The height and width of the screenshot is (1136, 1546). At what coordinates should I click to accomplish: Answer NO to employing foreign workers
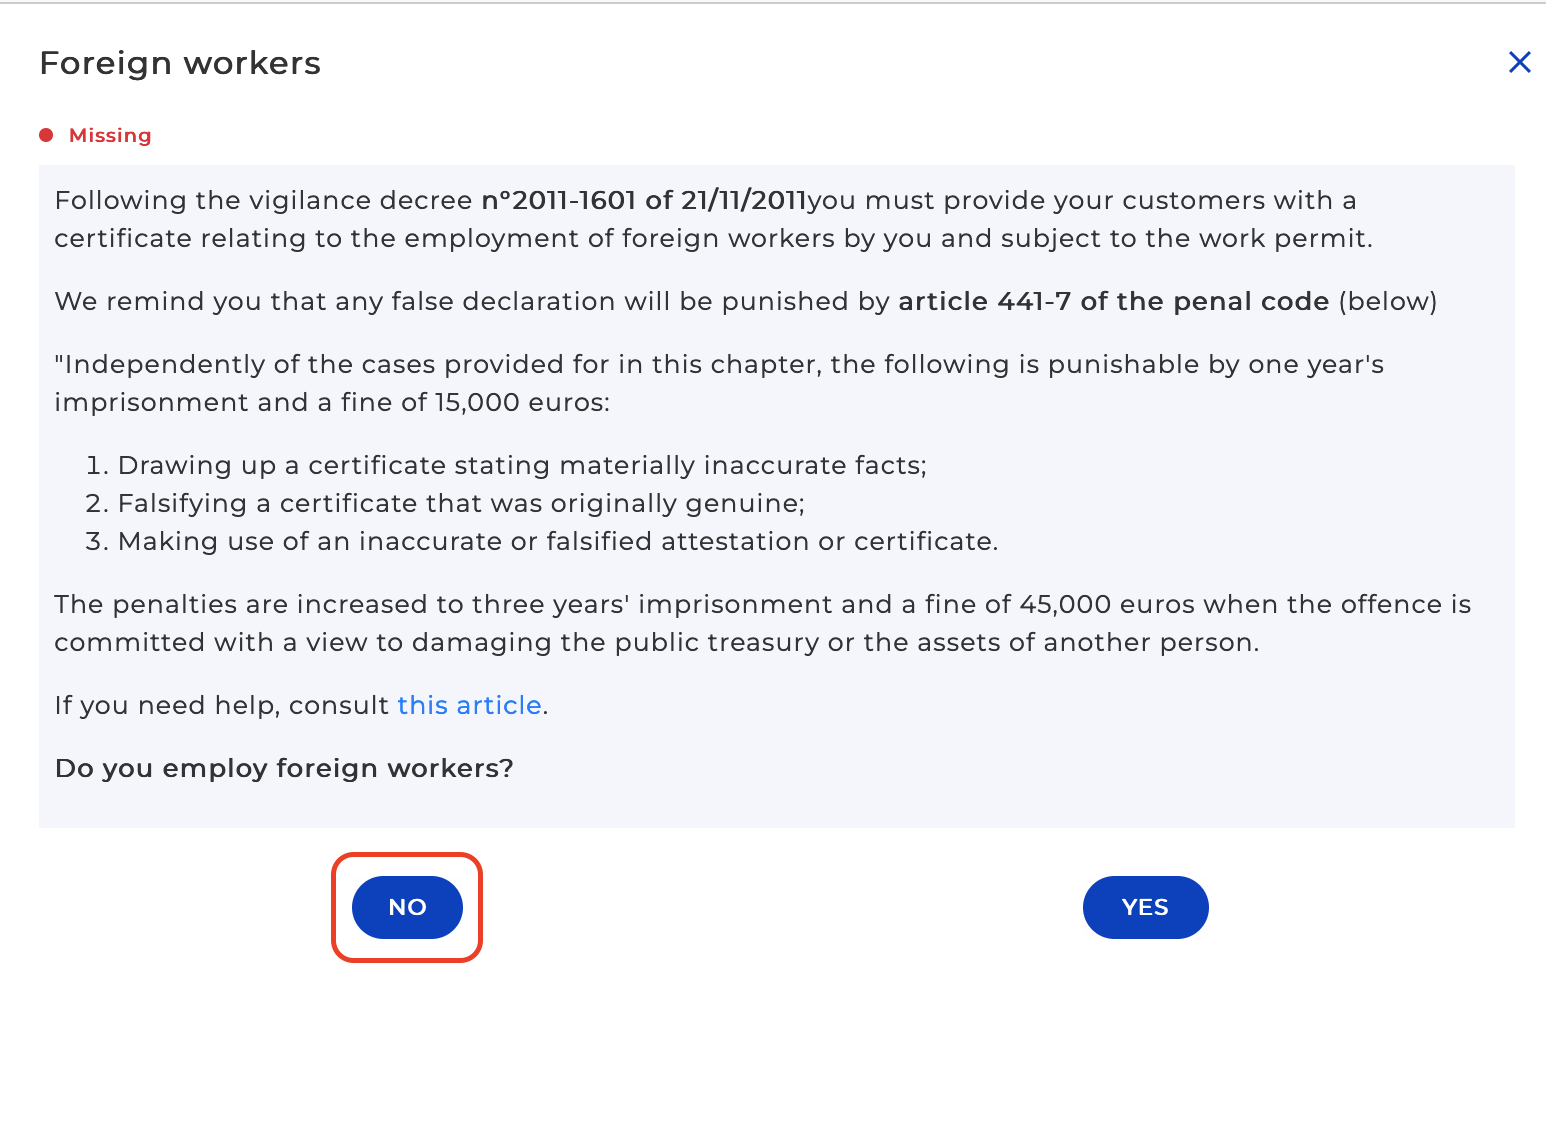pos(407,907)
